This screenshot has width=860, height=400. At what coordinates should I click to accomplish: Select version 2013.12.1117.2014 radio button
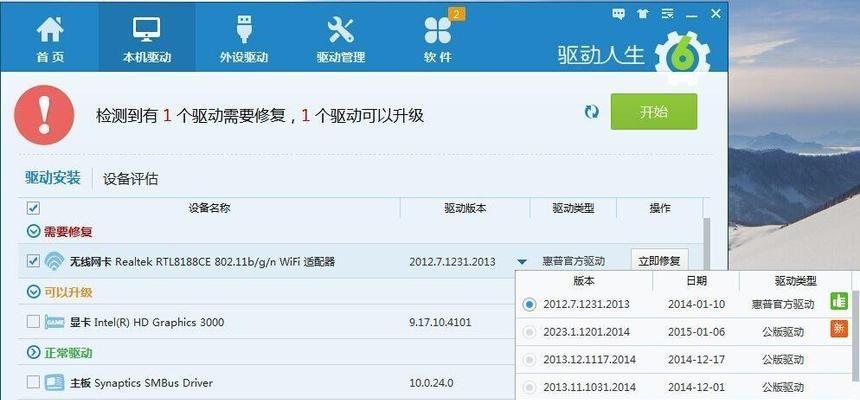(x=529, y=360)
